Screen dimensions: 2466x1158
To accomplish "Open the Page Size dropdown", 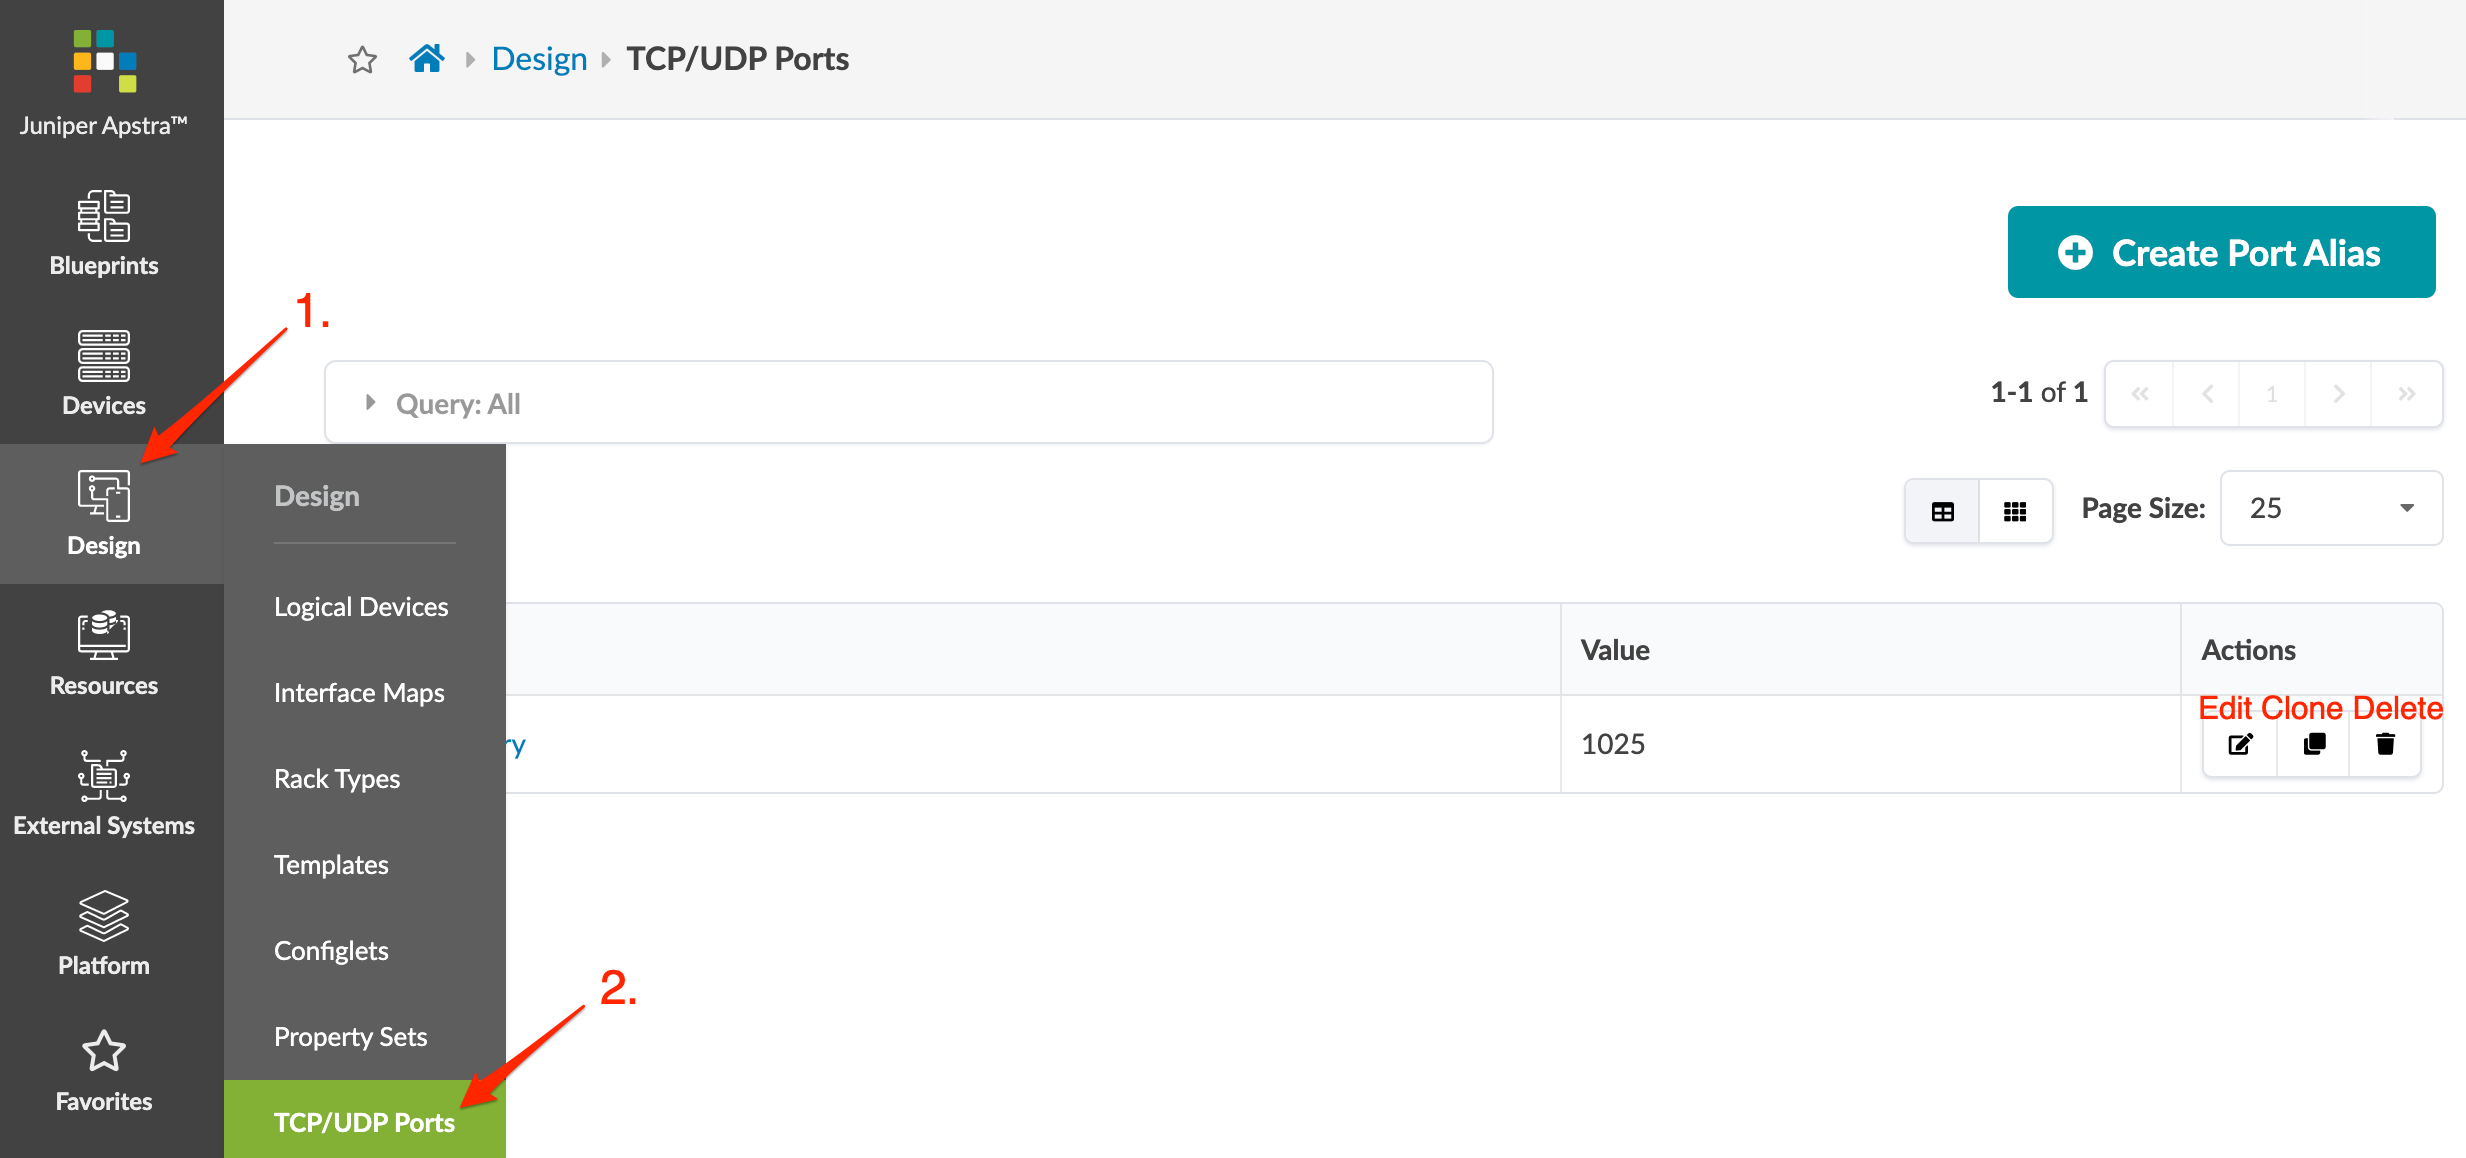I will [x=2330, y=508].
